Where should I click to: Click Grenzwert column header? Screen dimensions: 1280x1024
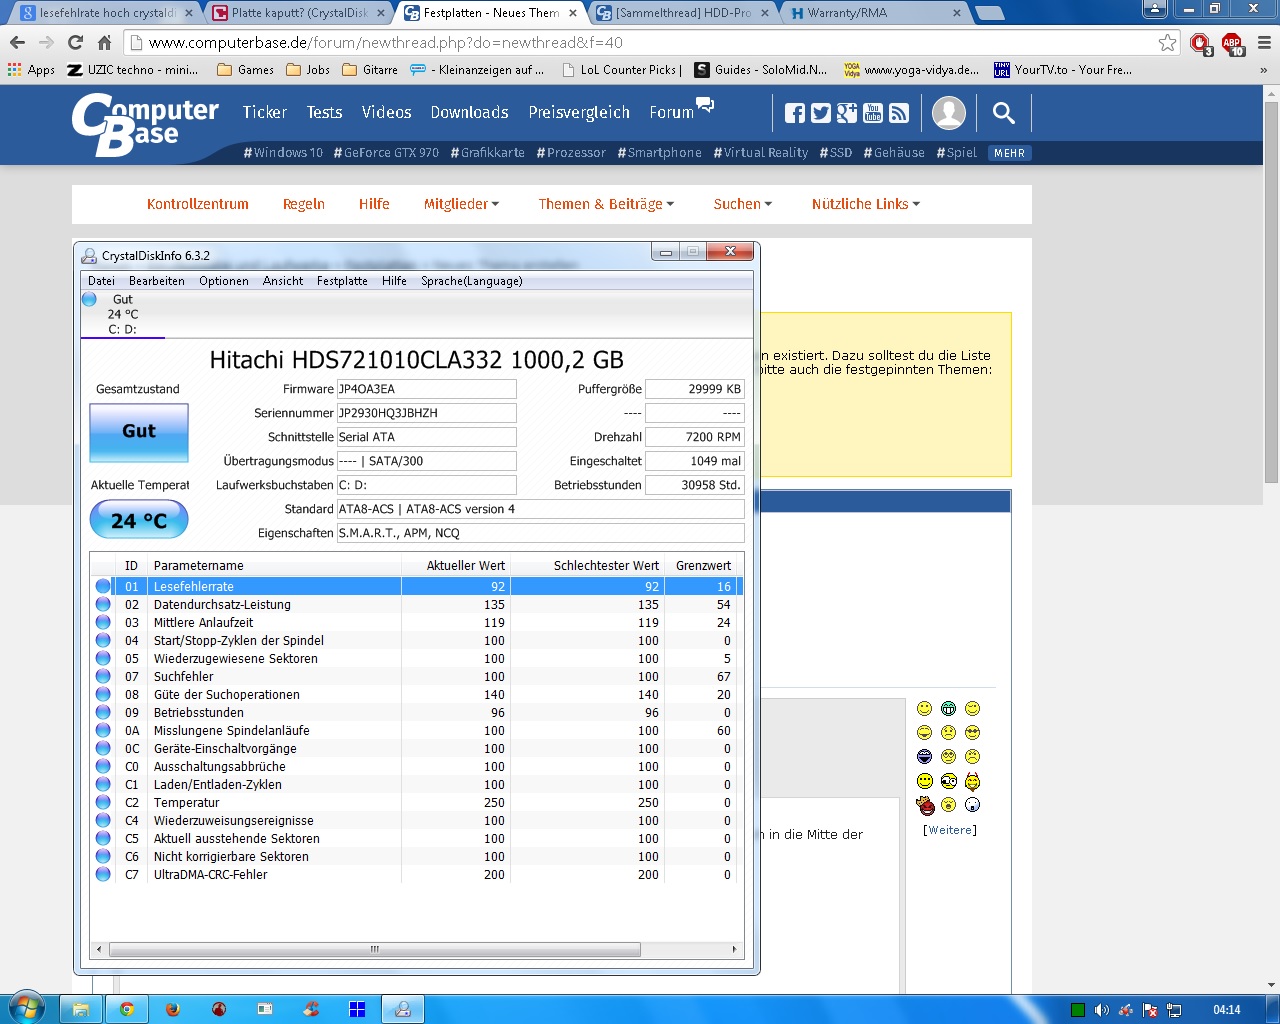701,566
